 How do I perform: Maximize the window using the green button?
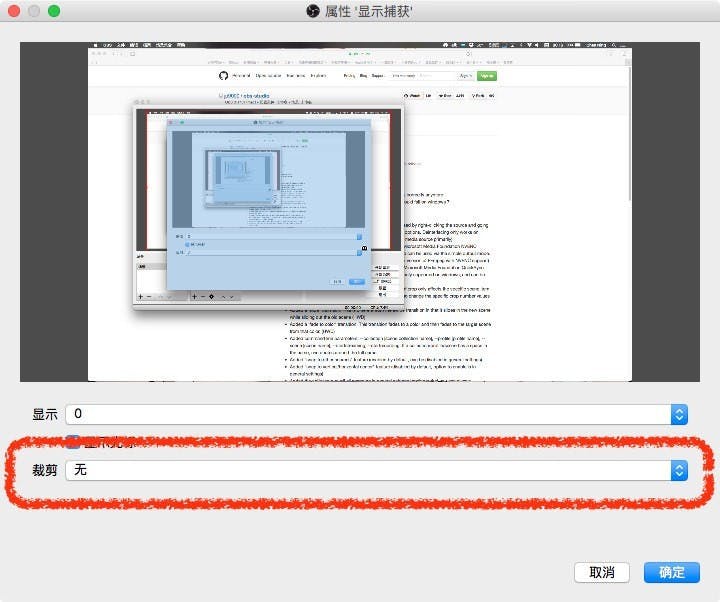coord(54,11)
